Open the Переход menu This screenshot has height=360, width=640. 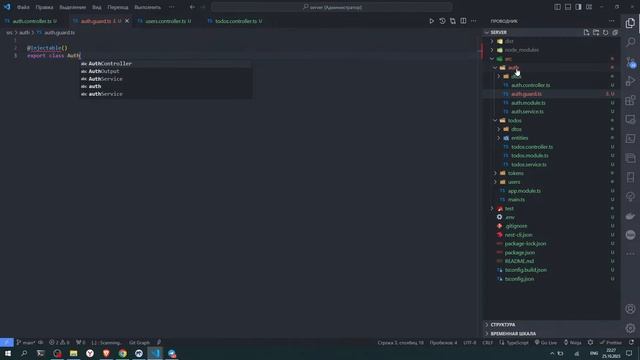pos(118,7)
